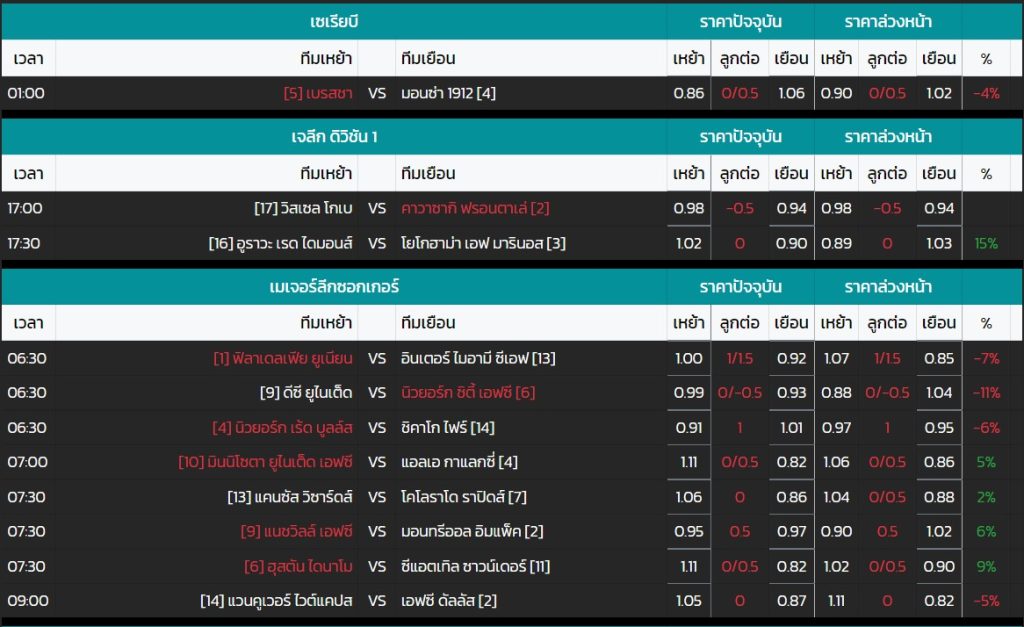1024x627 pixels.
Task: Select home team [17] วิสเซล โกเบ
Action: point(303,208)
